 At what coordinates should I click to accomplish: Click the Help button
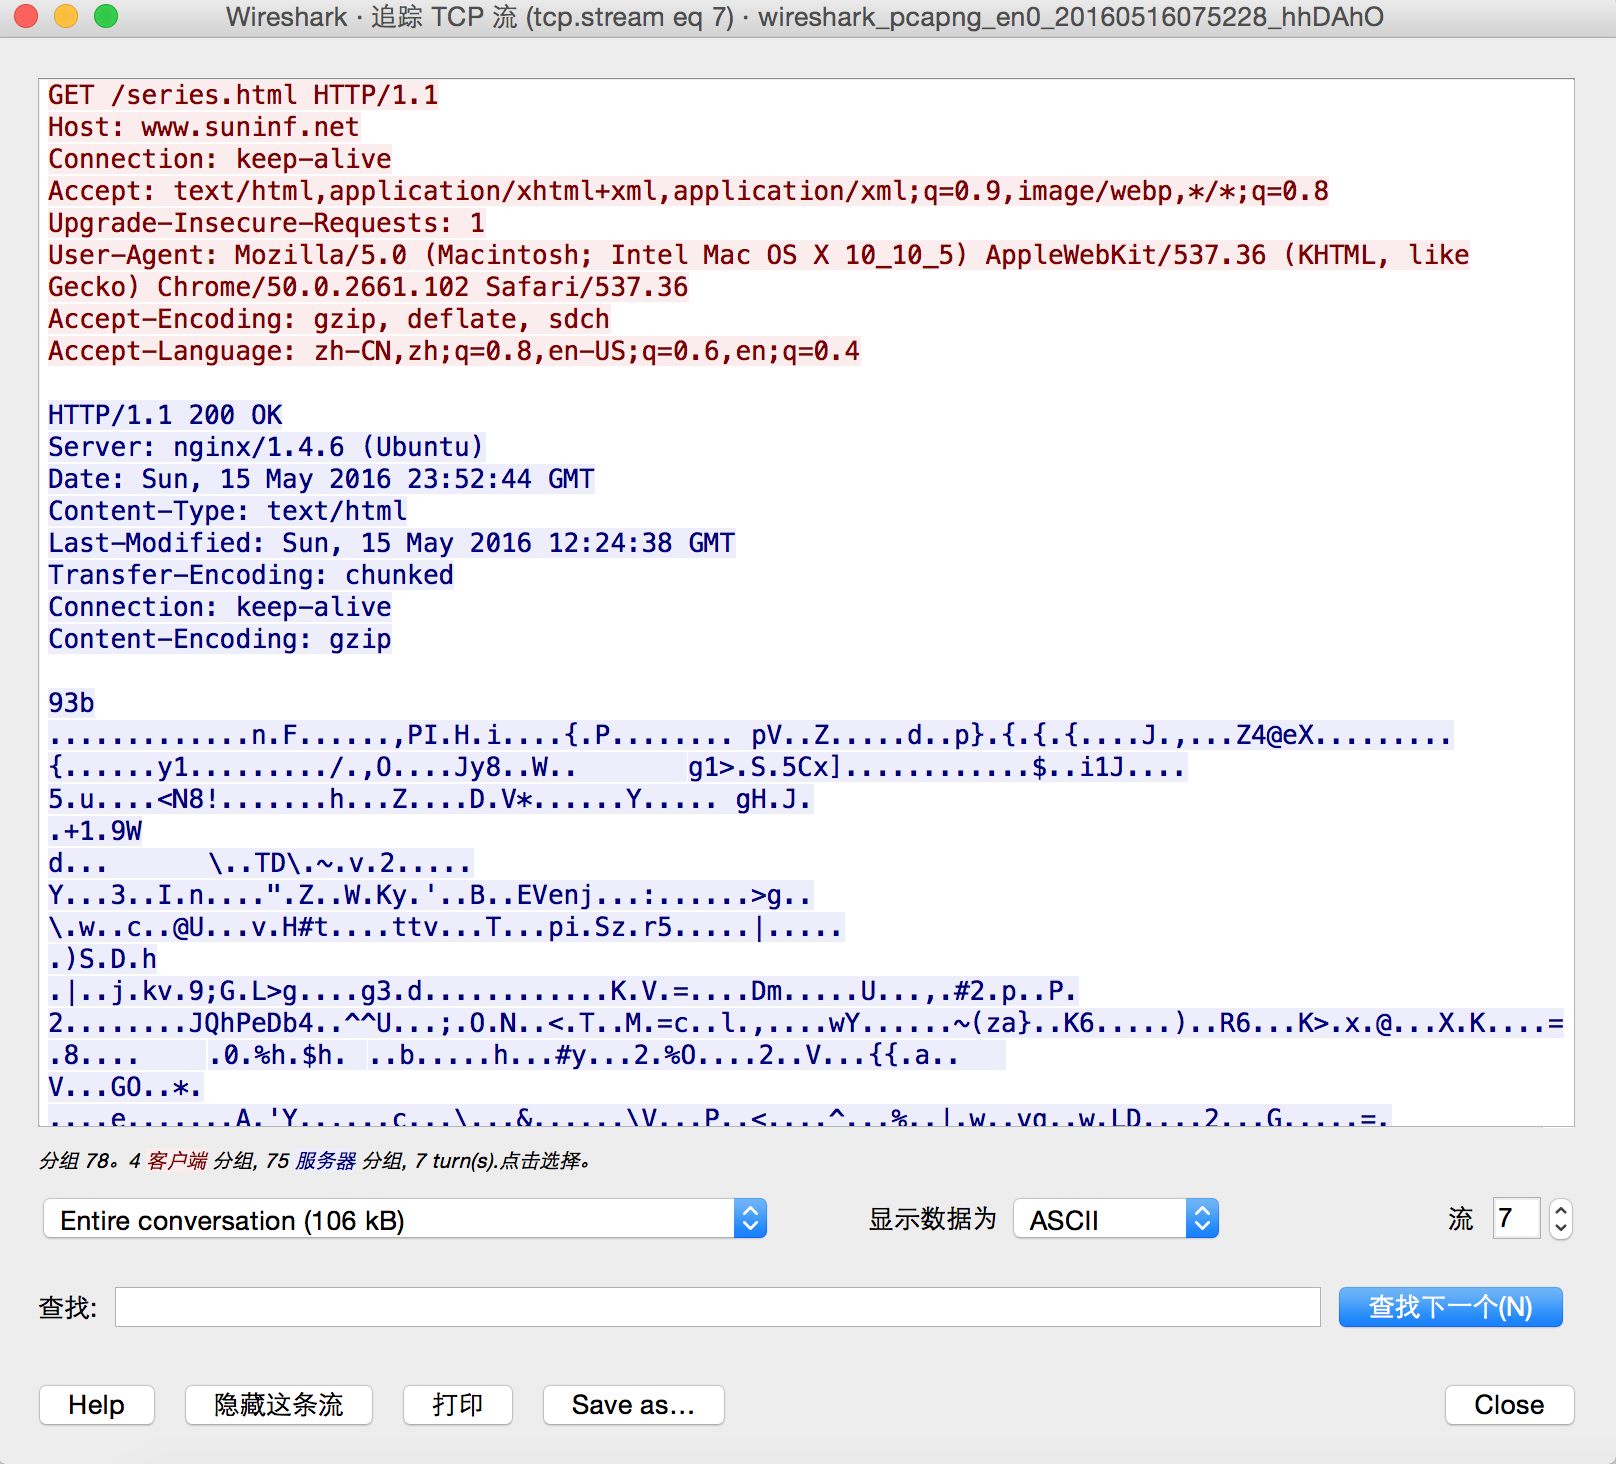pos(97,1405)
